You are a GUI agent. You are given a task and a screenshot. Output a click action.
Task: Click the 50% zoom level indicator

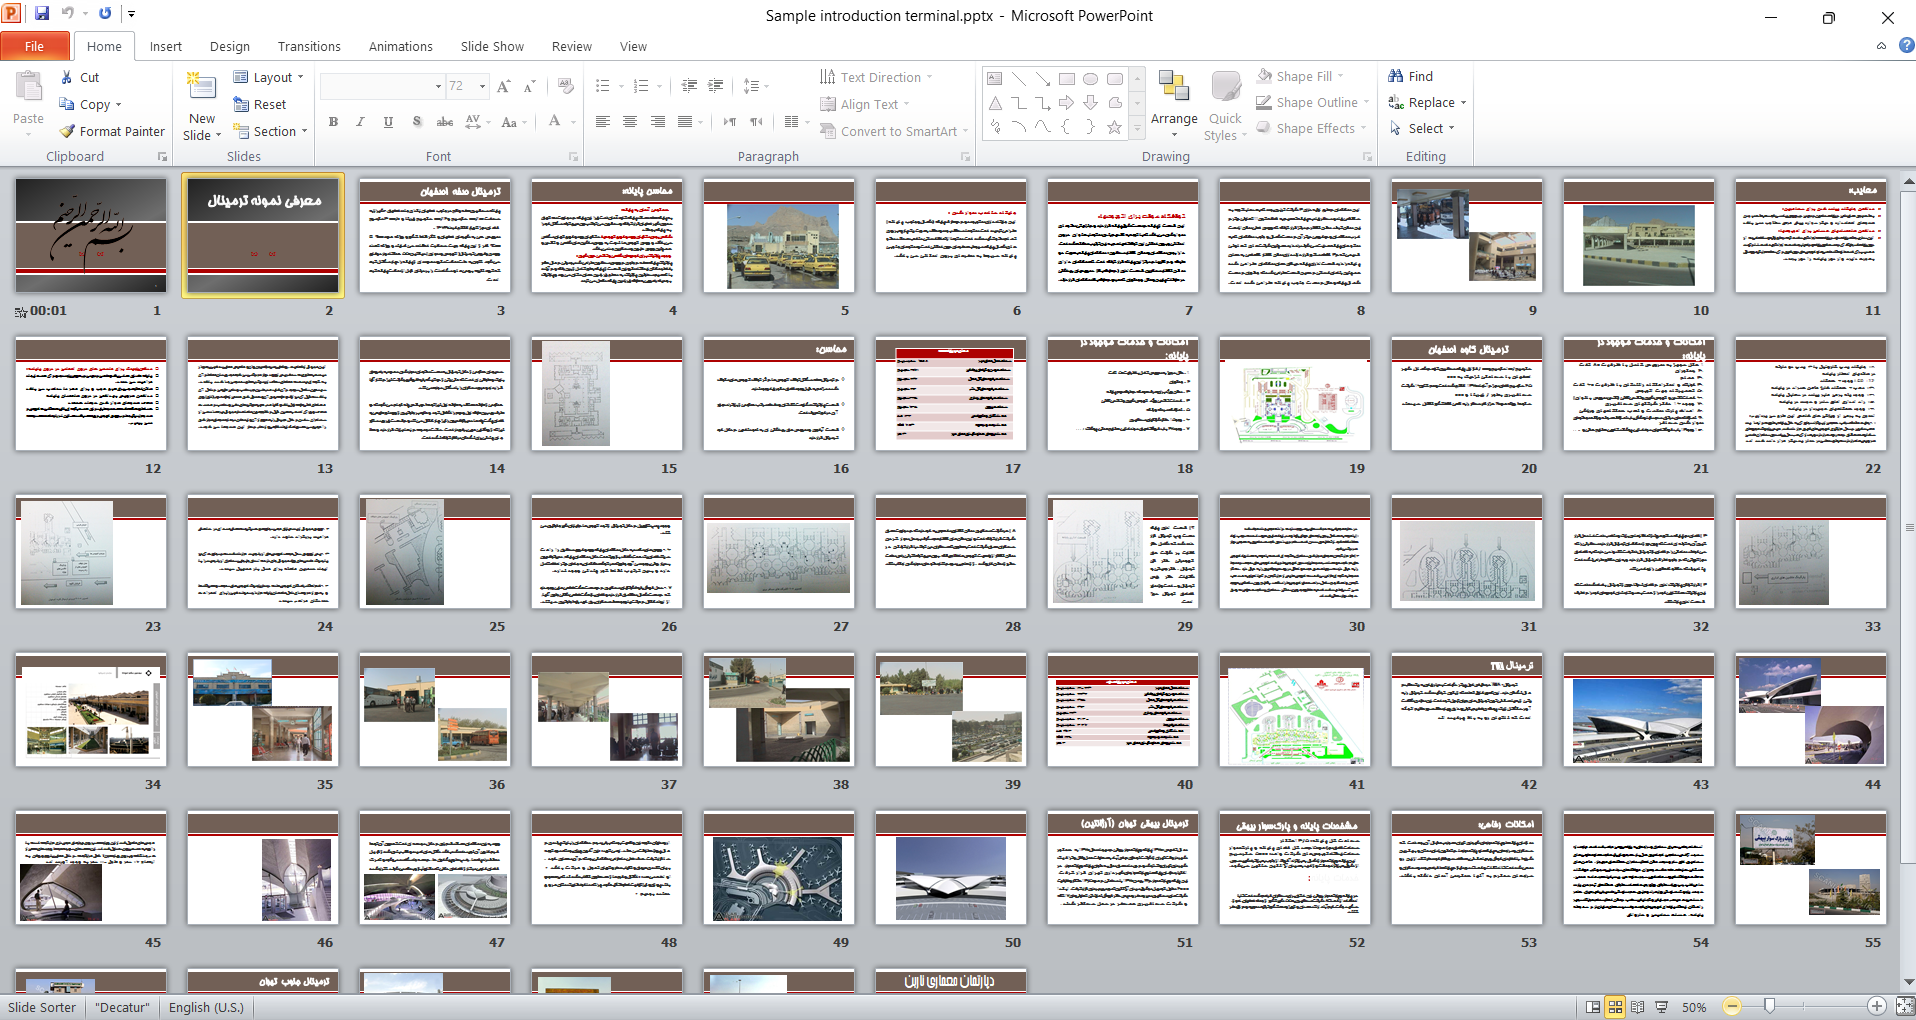click(1694, 1007)
